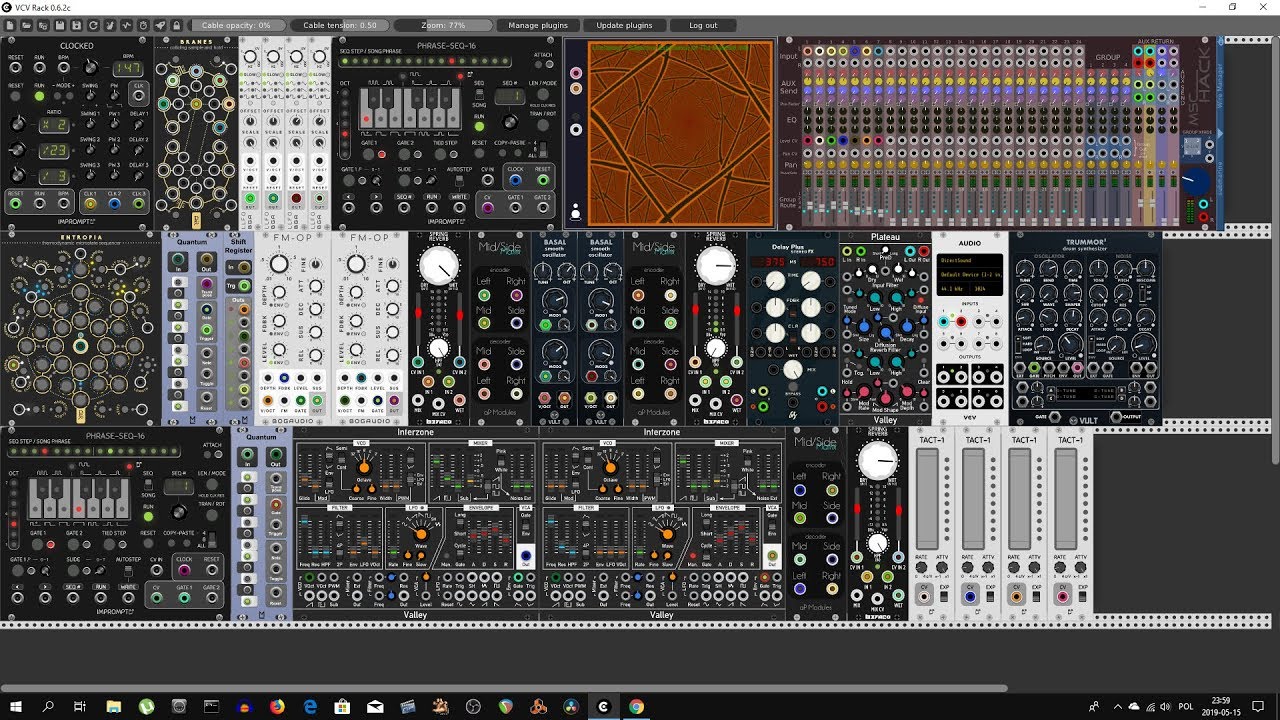Click the CLOCKED ratio display showing /23
The width and height of the screenshot is (1280, 720).
(53, 150)
